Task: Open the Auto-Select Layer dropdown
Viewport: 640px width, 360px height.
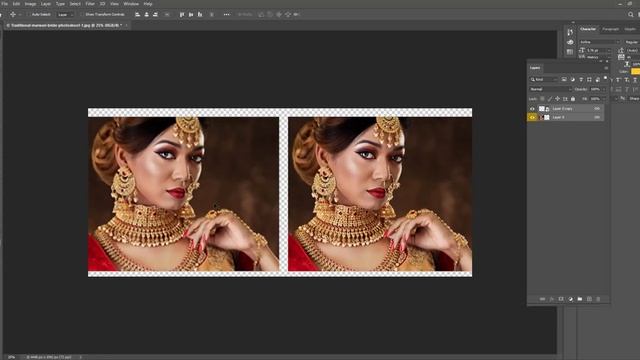Action: 65,14
